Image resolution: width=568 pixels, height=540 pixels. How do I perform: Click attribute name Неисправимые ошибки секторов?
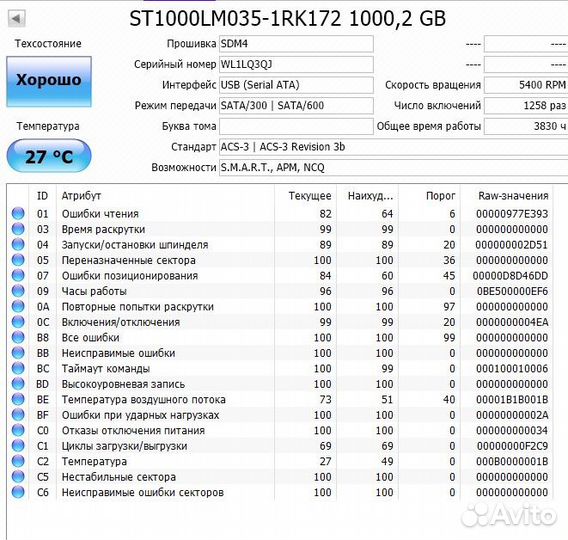[142, 493]
